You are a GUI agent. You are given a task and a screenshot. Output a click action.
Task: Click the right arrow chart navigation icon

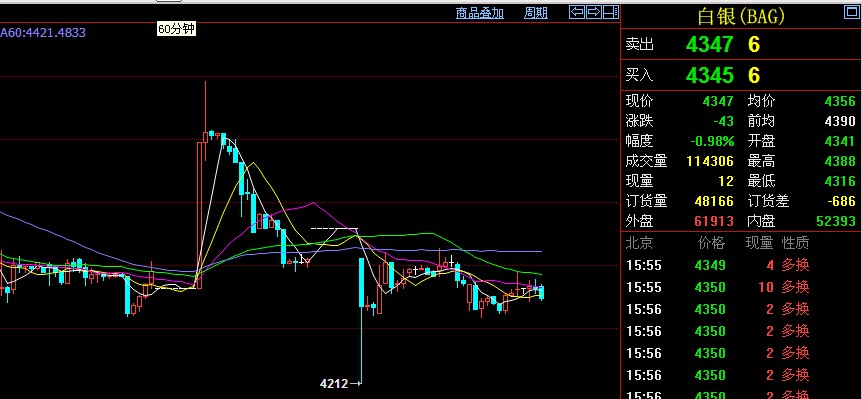pyautogui.click(x=594, y=12)
